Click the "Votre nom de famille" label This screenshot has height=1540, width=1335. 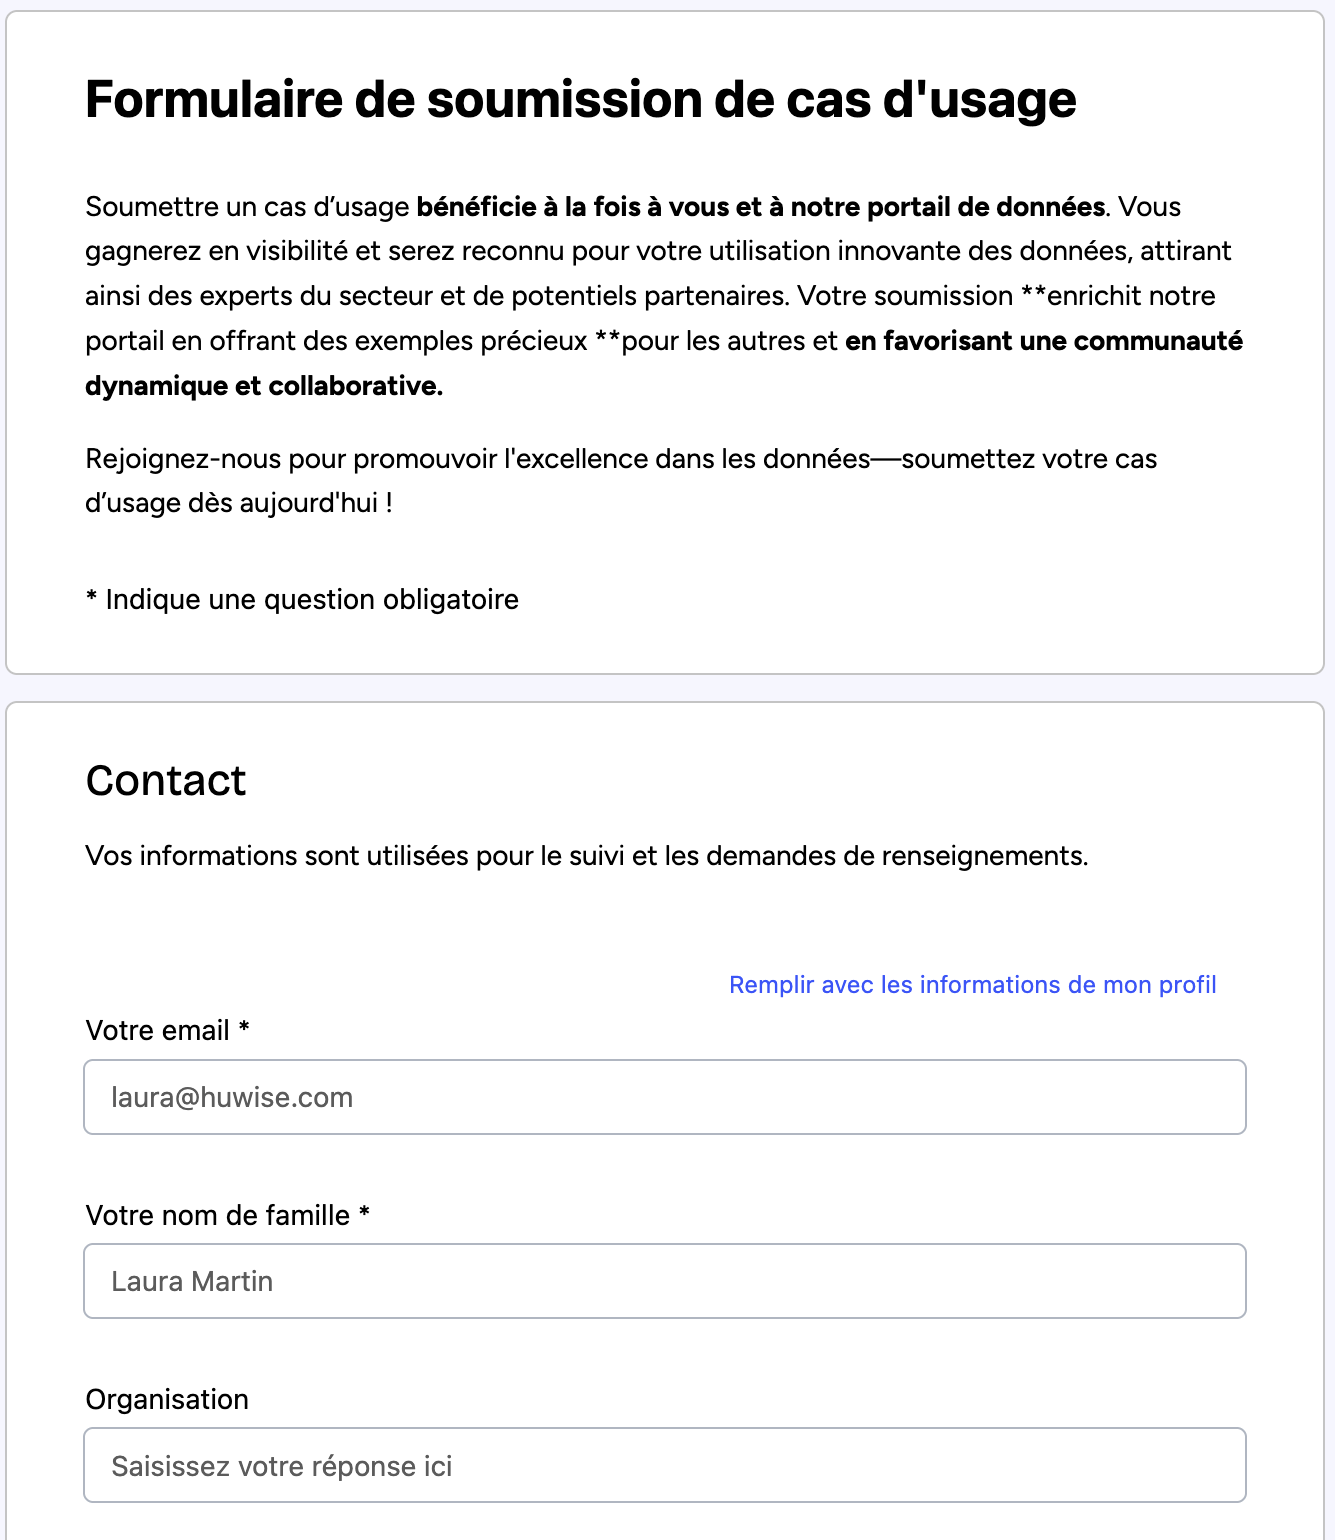[x=218, y=1215]
